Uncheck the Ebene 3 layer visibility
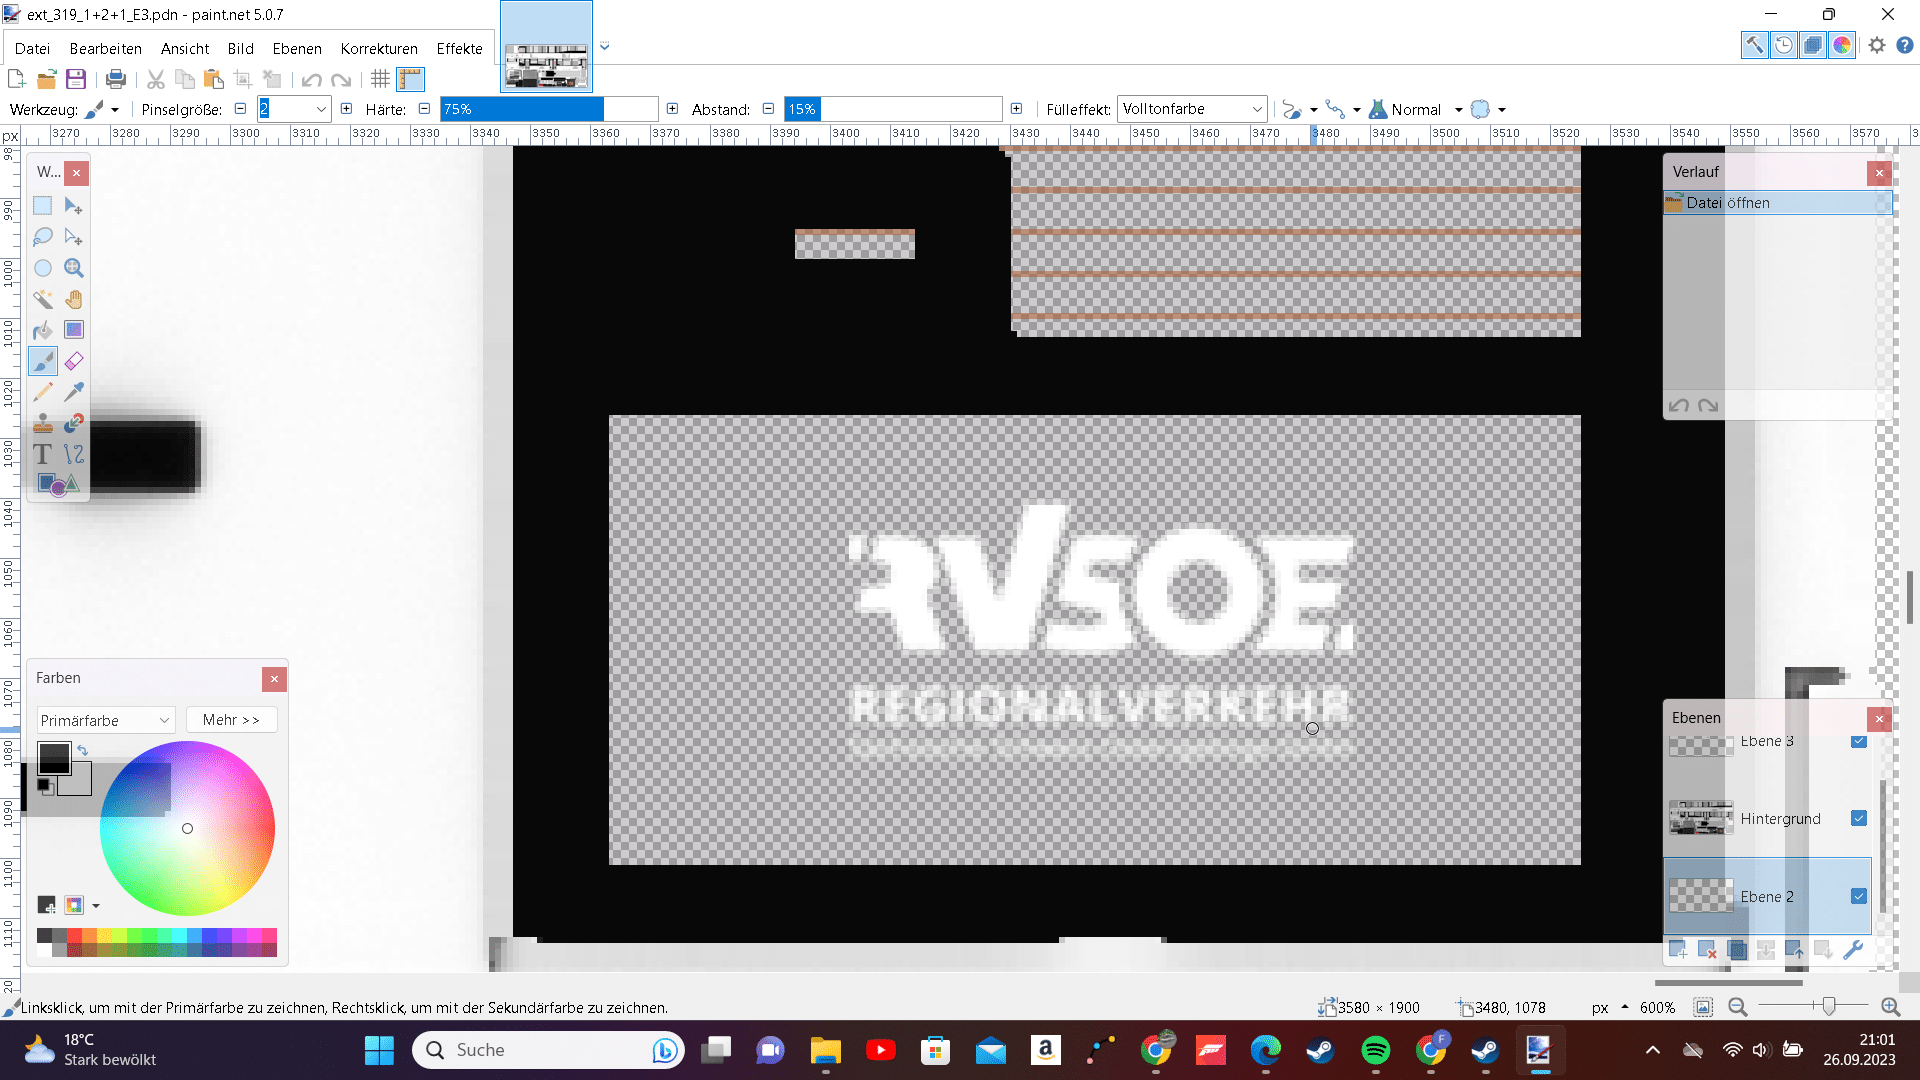 coord(1858,741)
